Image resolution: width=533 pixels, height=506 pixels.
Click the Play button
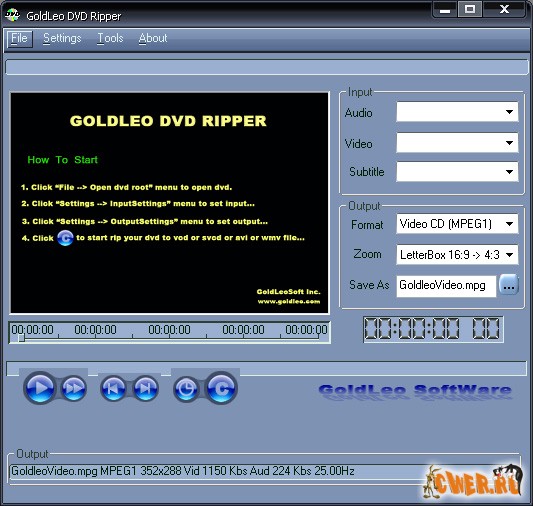[x=40, y=388]
